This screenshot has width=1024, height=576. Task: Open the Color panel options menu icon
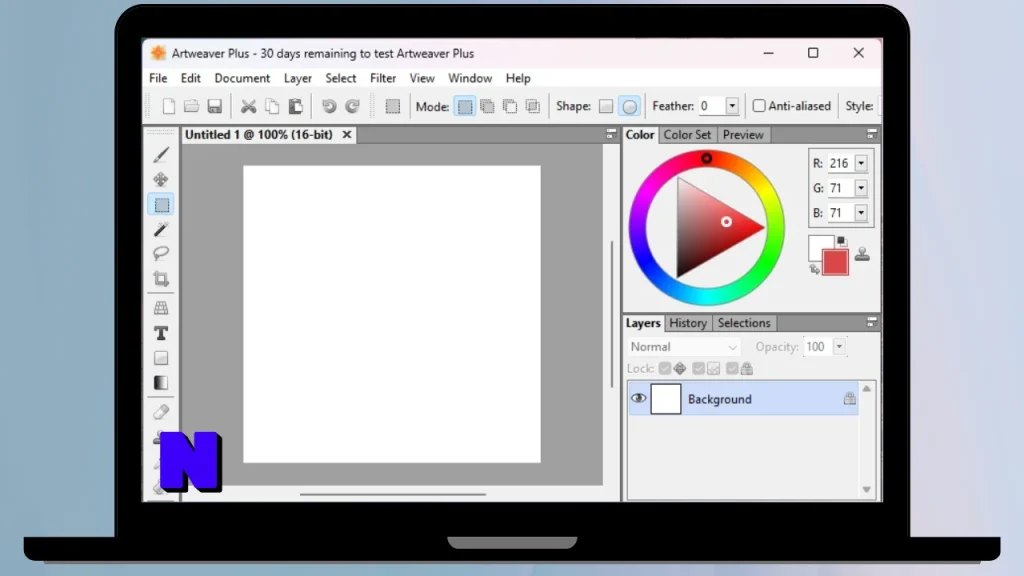pyautogui.click(x=871, y=134)
